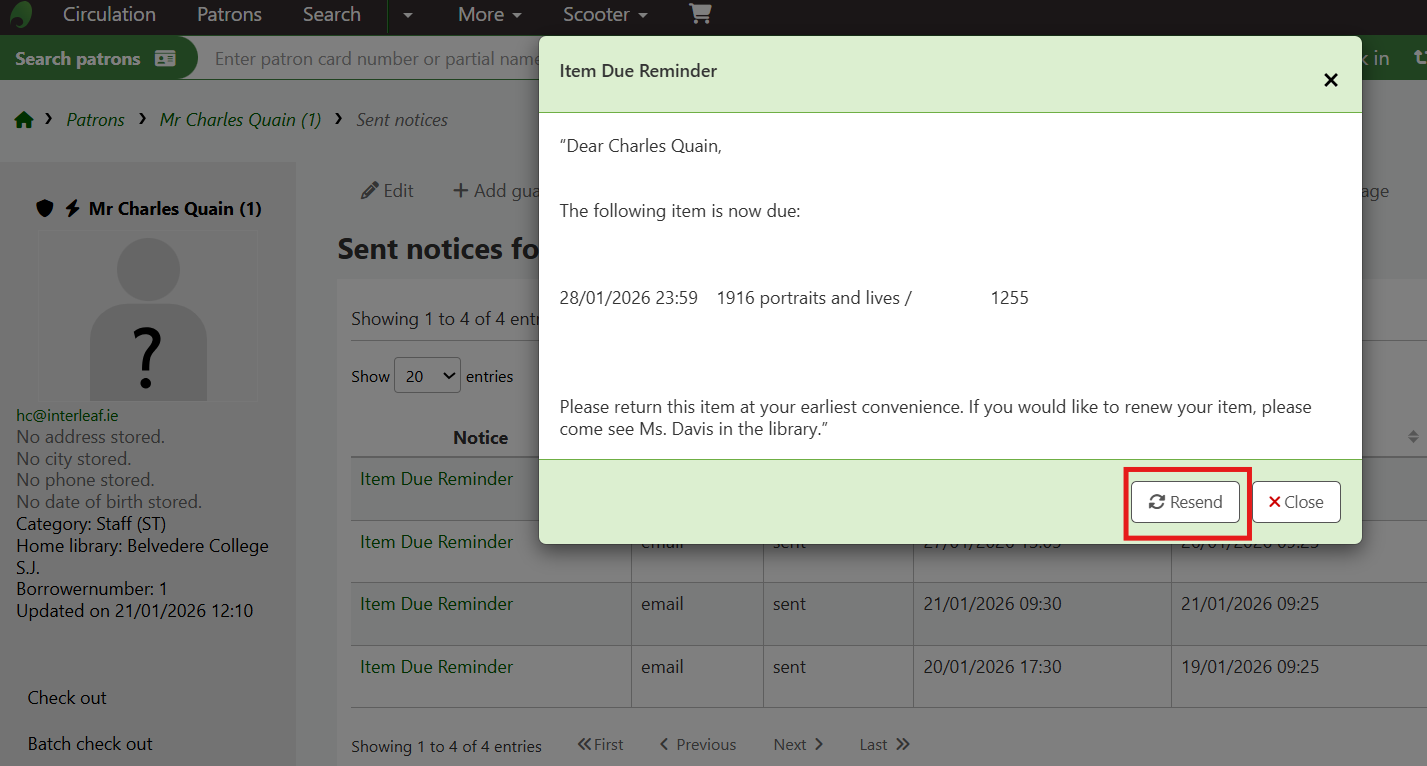Click the 'Home library: Belvedere College' line
The width and height of the screenshot is (1427, 766).
pos(142,547)
